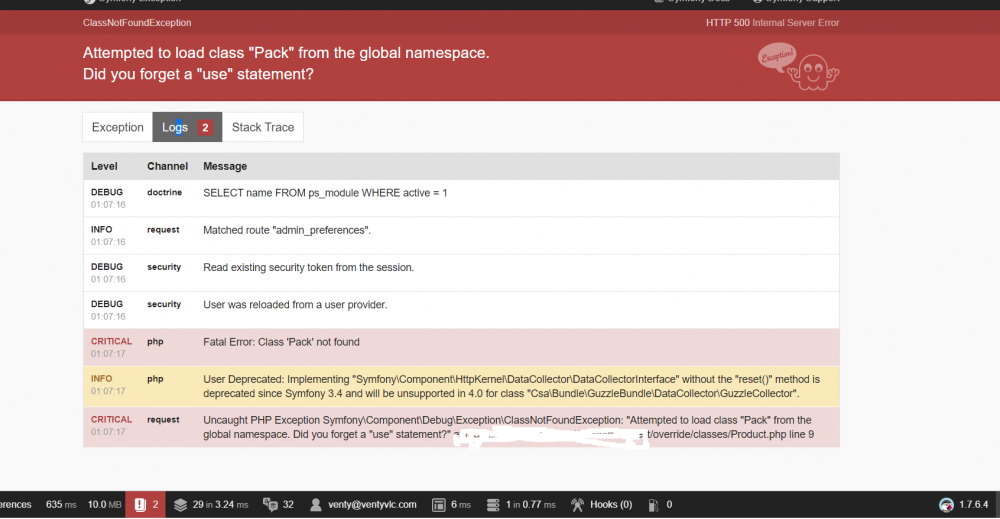The width and height of the screenshot is (1000, 519).
Task: Click the yellow INFO php level cell
Action: tap(108, 384)
